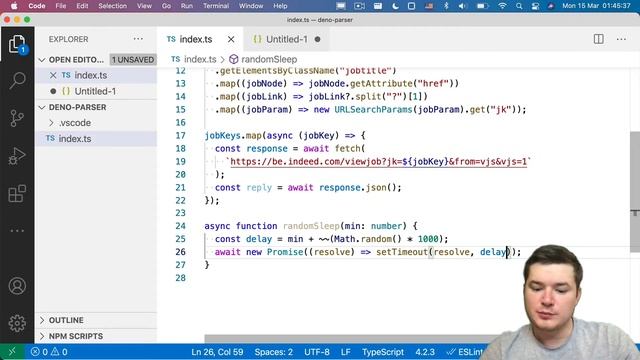The image size is (640, 360).
Task: Open the indeed.com URL on line 19
Action: pos(378,162)
